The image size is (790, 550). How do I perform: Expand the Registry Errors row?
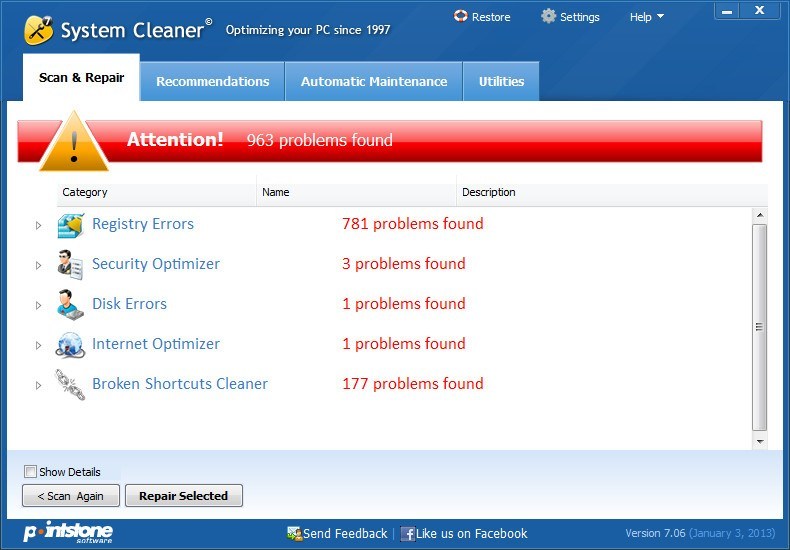coord(38,225)
